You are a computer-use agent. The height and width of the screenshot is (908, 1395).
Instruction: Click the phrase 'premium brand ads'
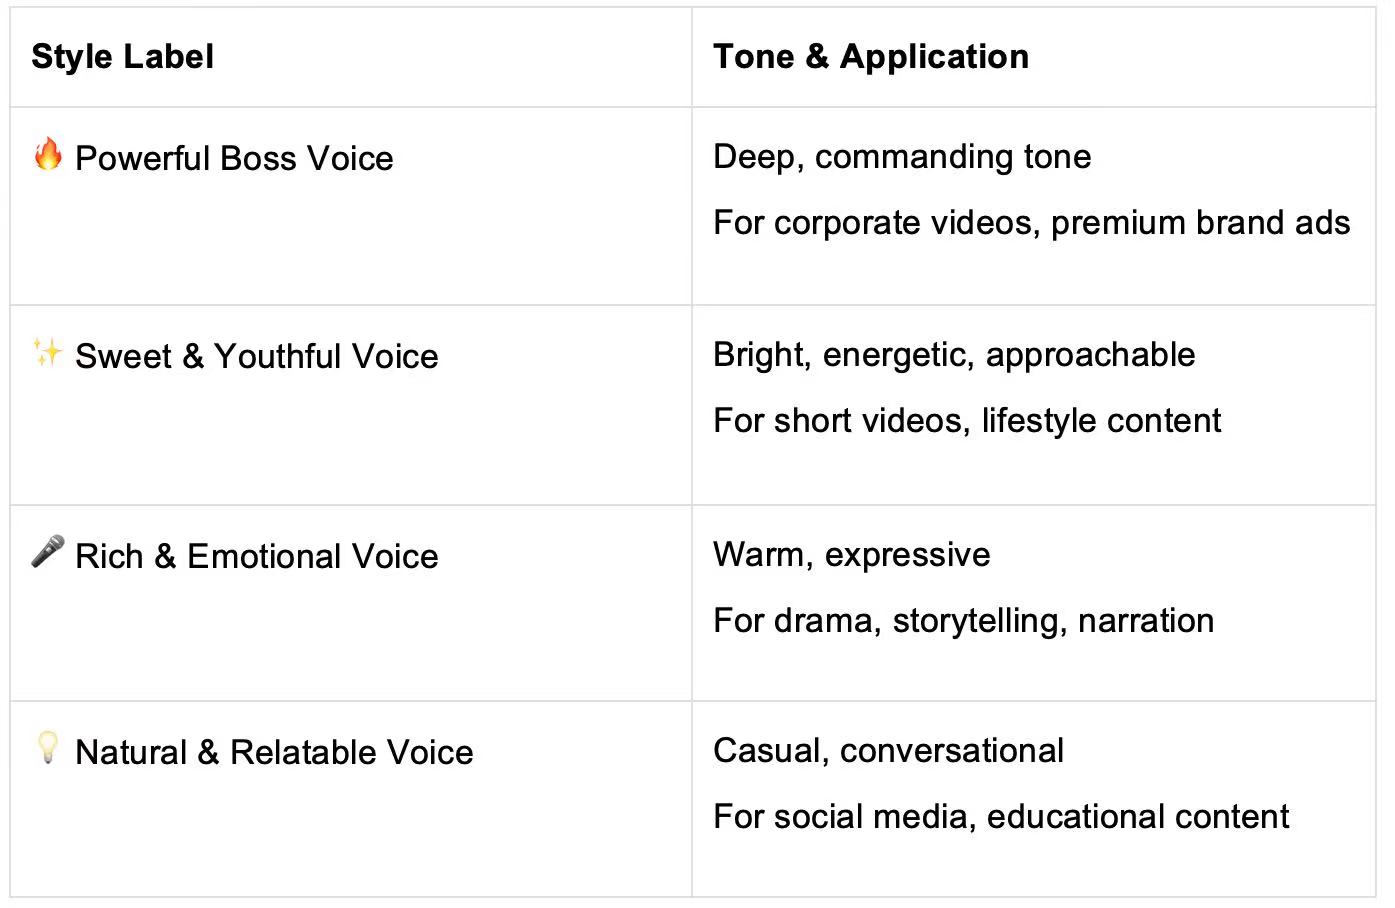(x=1200, y=223)
